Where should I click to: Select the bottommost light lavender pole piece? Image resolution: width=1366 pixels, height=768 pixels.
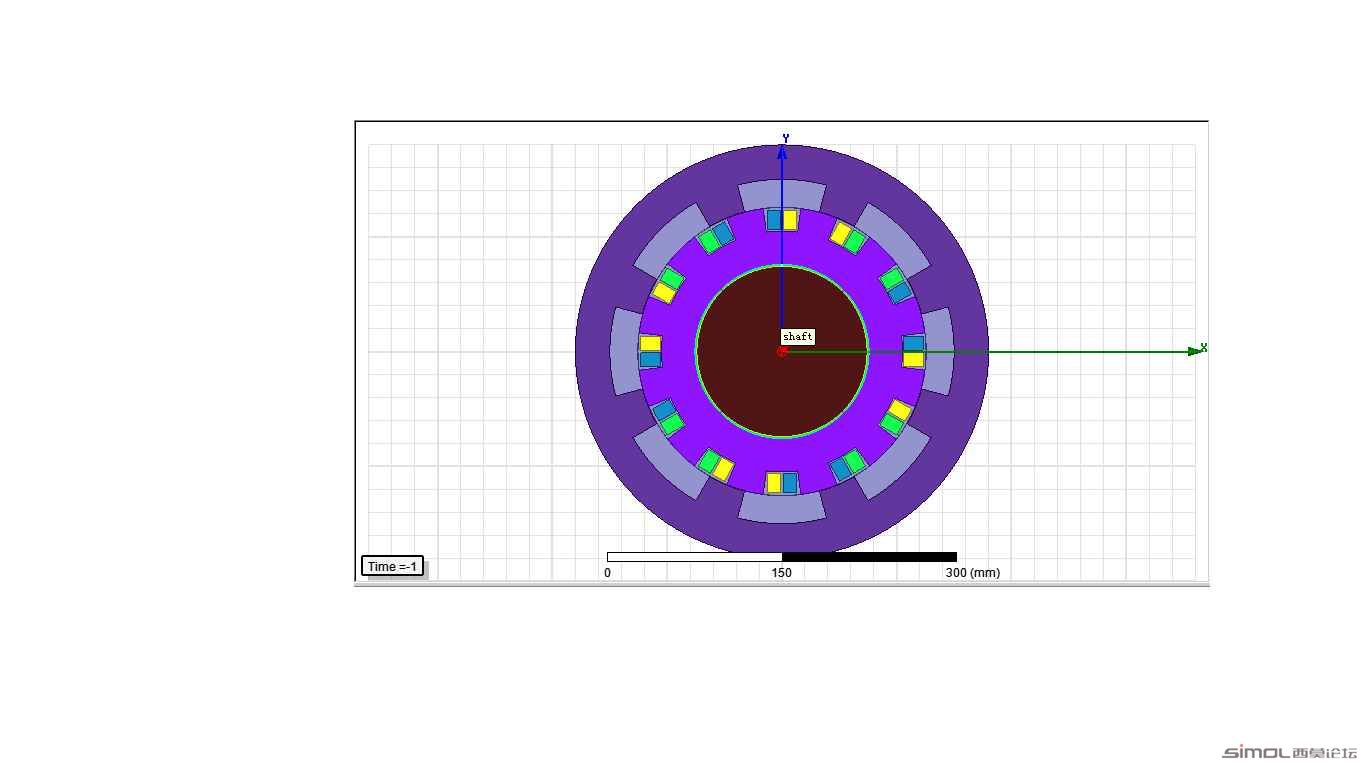pyautogui.click(x=782, y=507)
